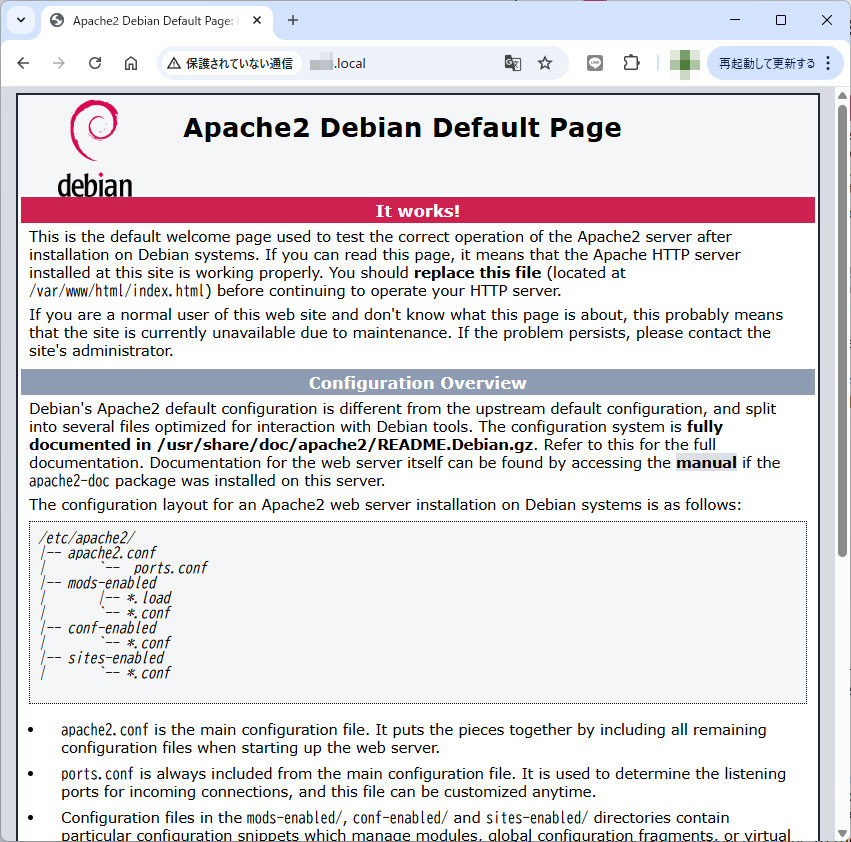Open the home page icon
The image size is (851, 842).
coord(131,64)
